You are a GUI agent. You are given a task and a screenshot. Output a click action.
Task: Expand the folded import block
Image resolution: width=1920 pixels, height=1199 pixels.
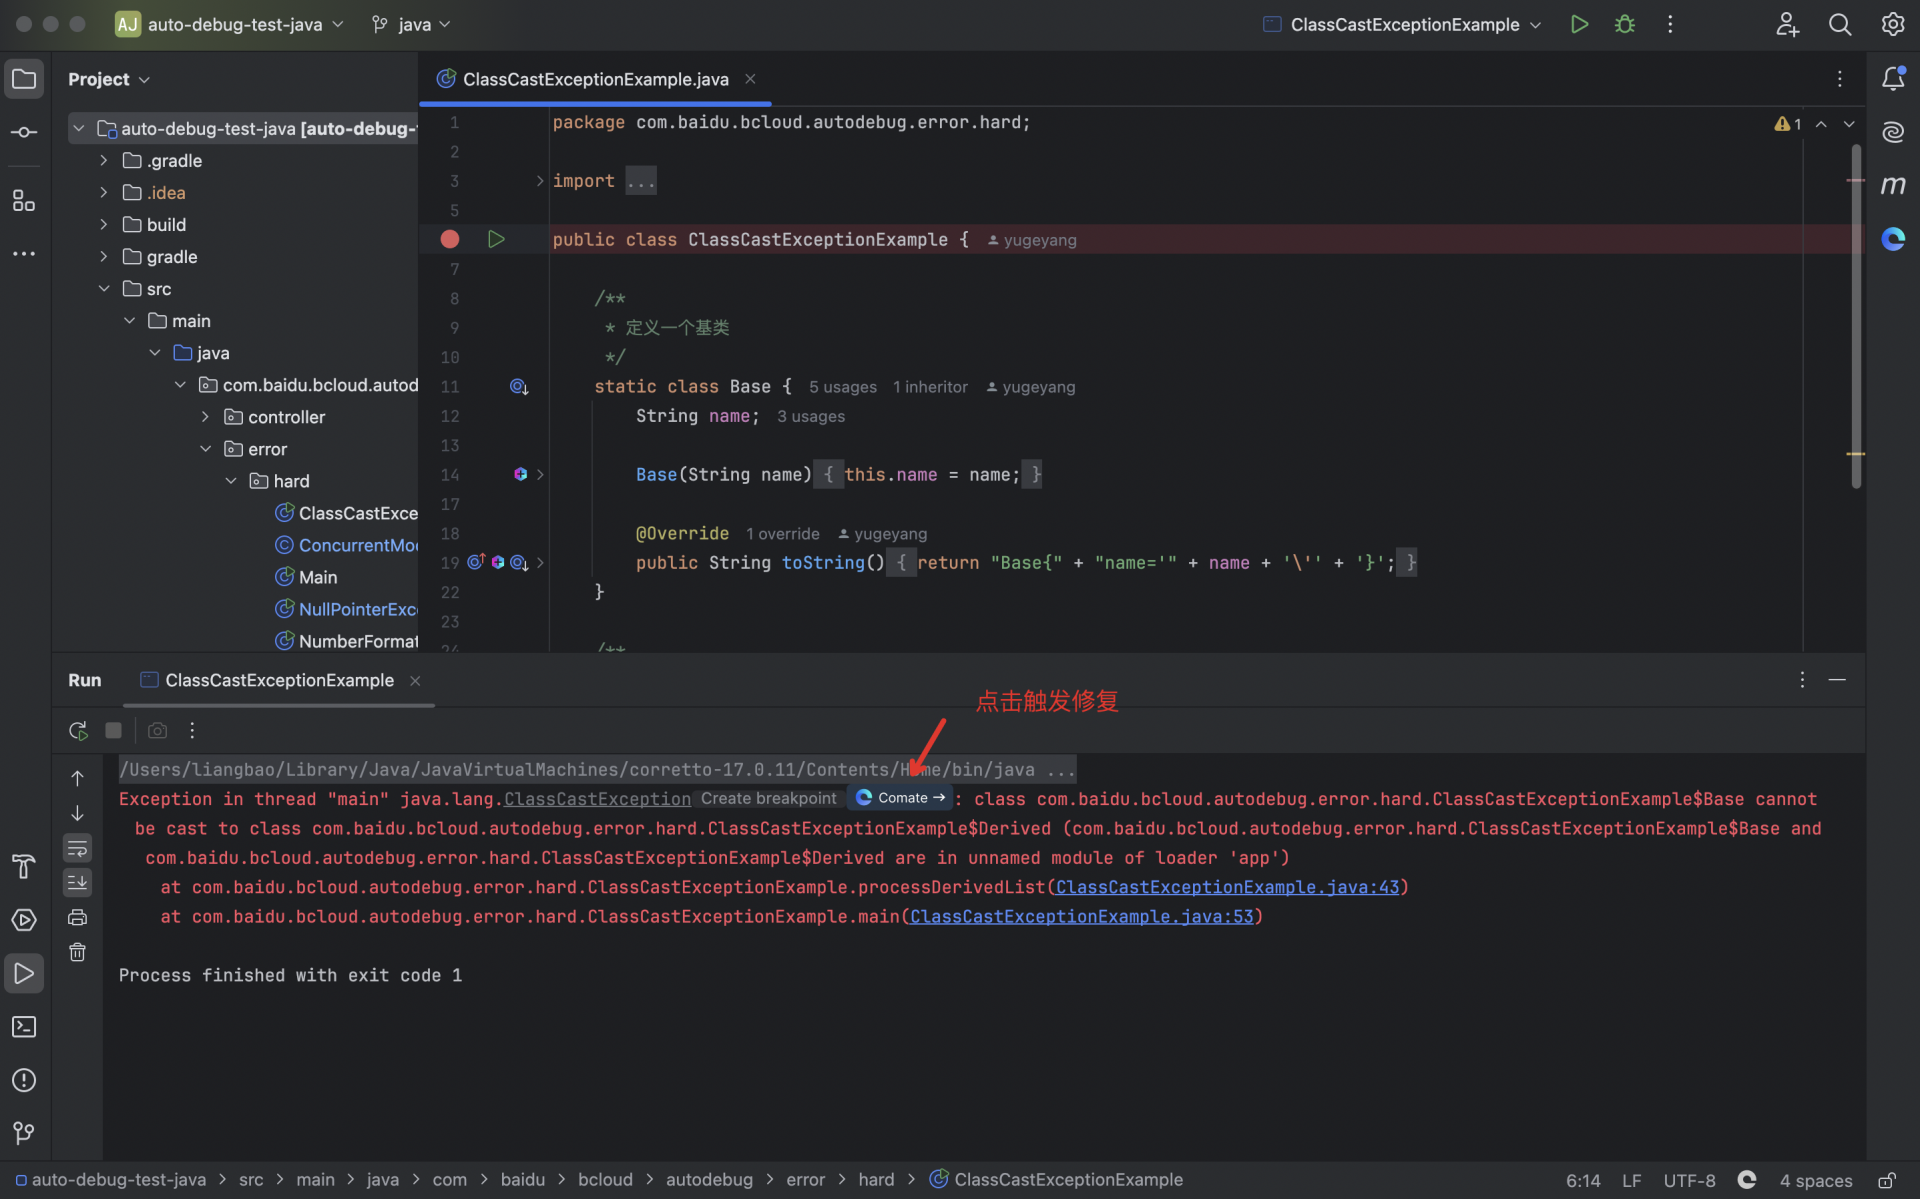point(540,181)
